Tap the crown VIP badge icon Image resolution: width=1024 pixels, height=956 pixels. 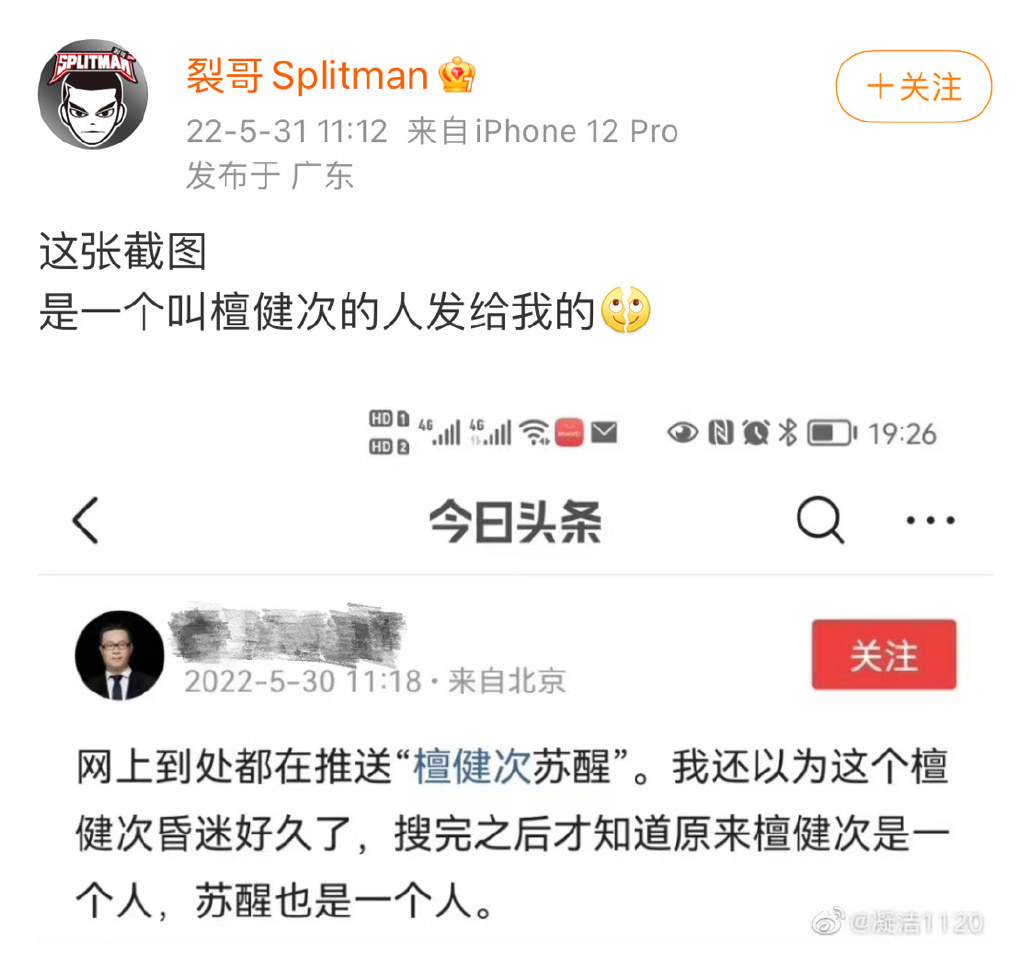pos(456,75)
